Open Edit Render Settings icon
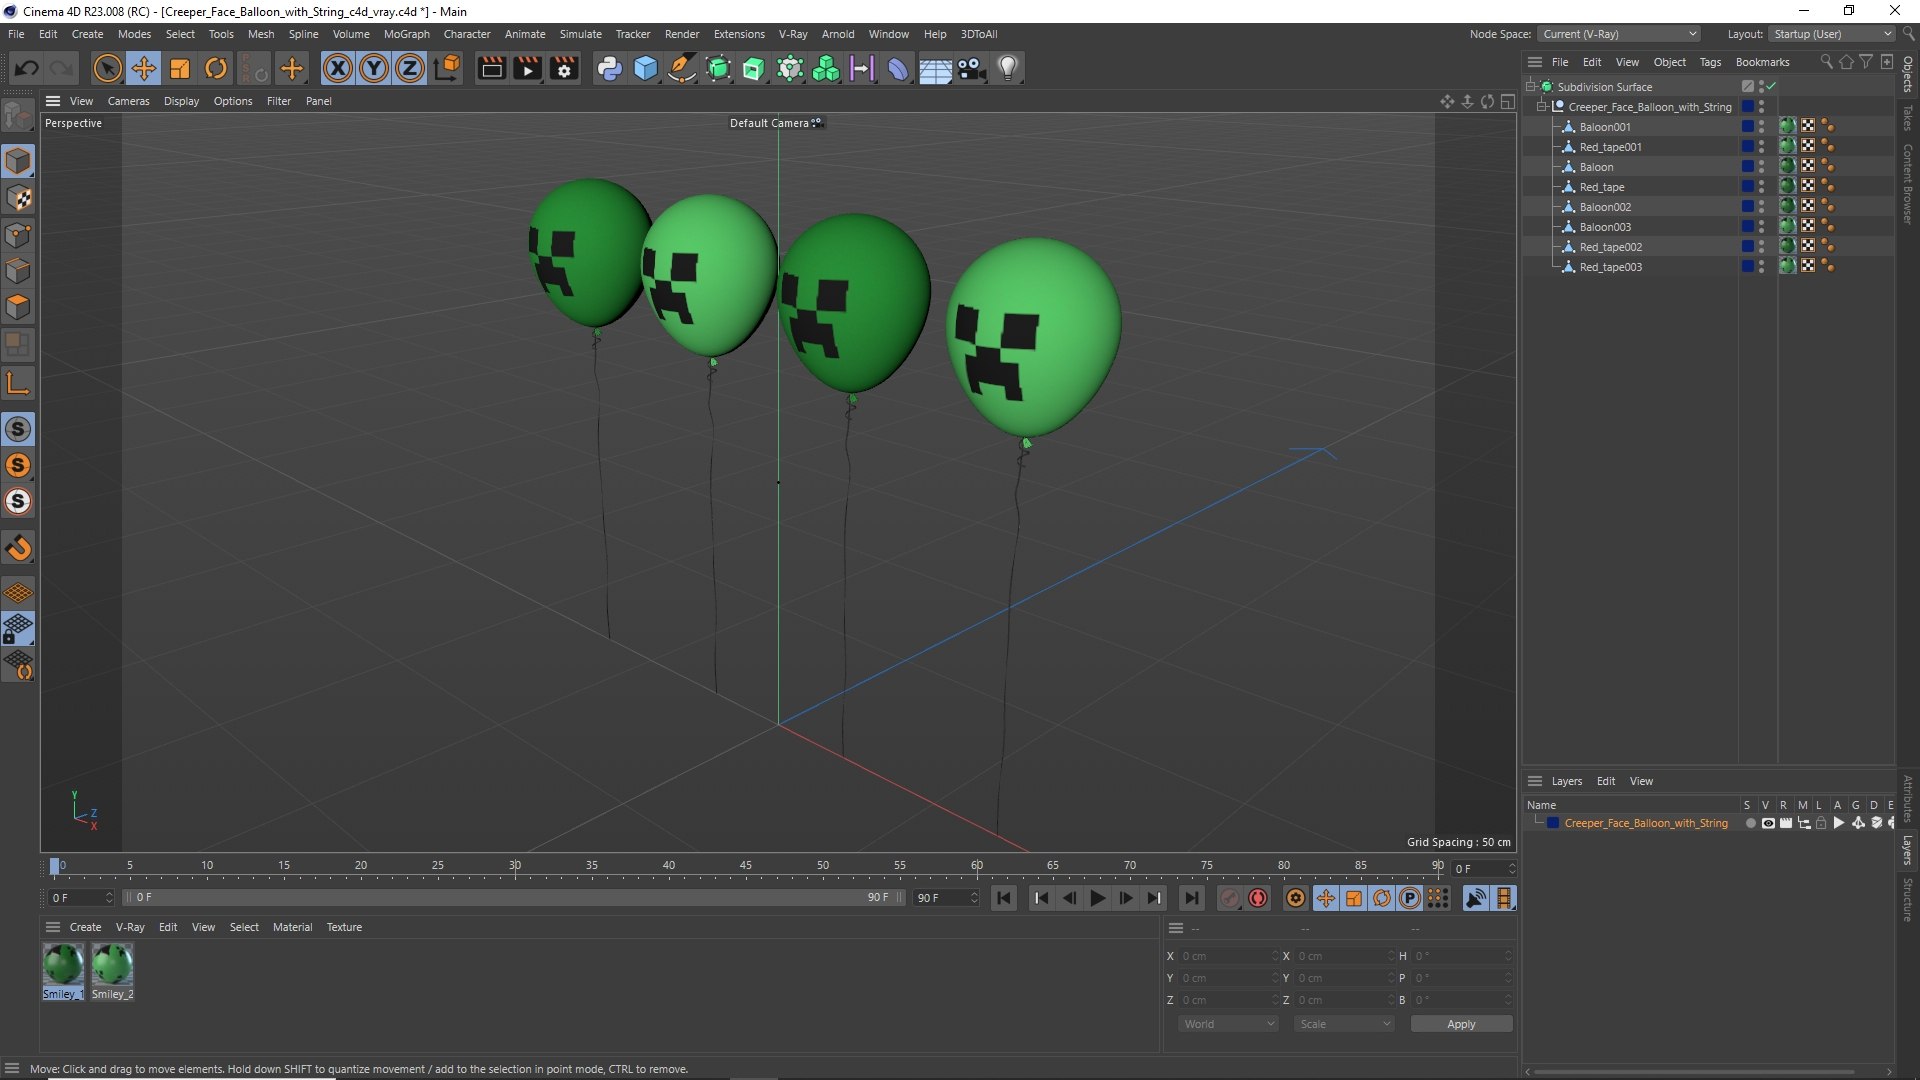Viewport: 1920px width, 1080px height. coord(564,68)
